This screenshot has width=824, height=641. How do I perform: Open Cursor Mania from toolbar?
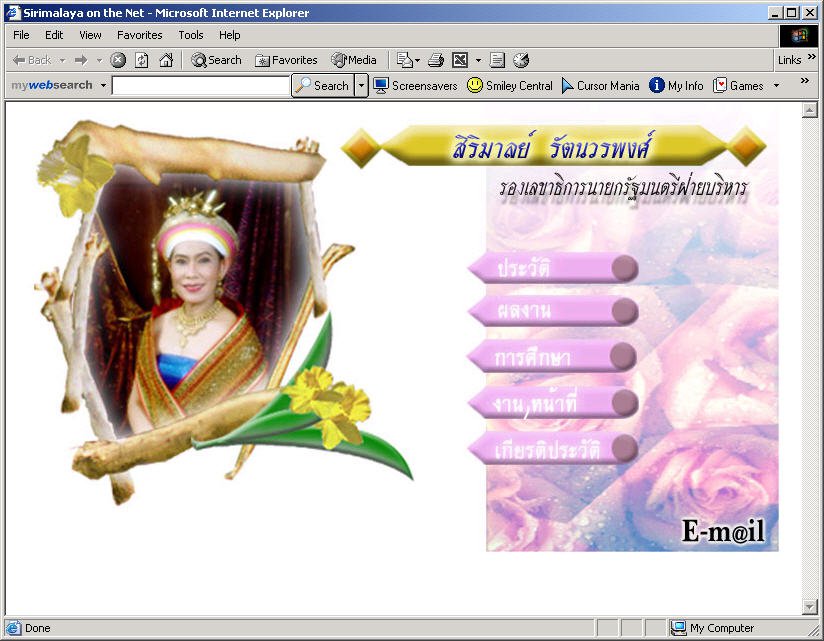(600, 86)
